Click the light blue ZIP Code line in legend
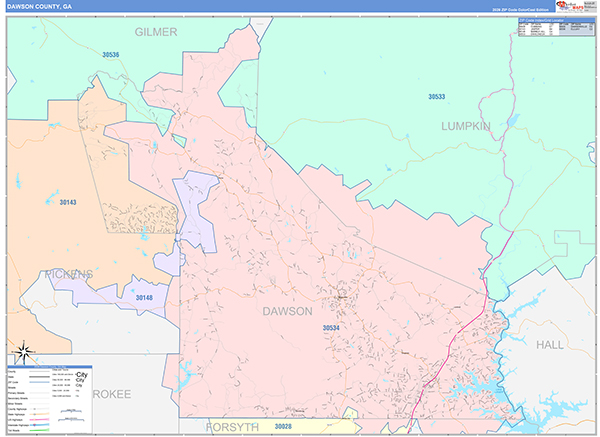Screen dimensions: 600x437 click(39, 382)
